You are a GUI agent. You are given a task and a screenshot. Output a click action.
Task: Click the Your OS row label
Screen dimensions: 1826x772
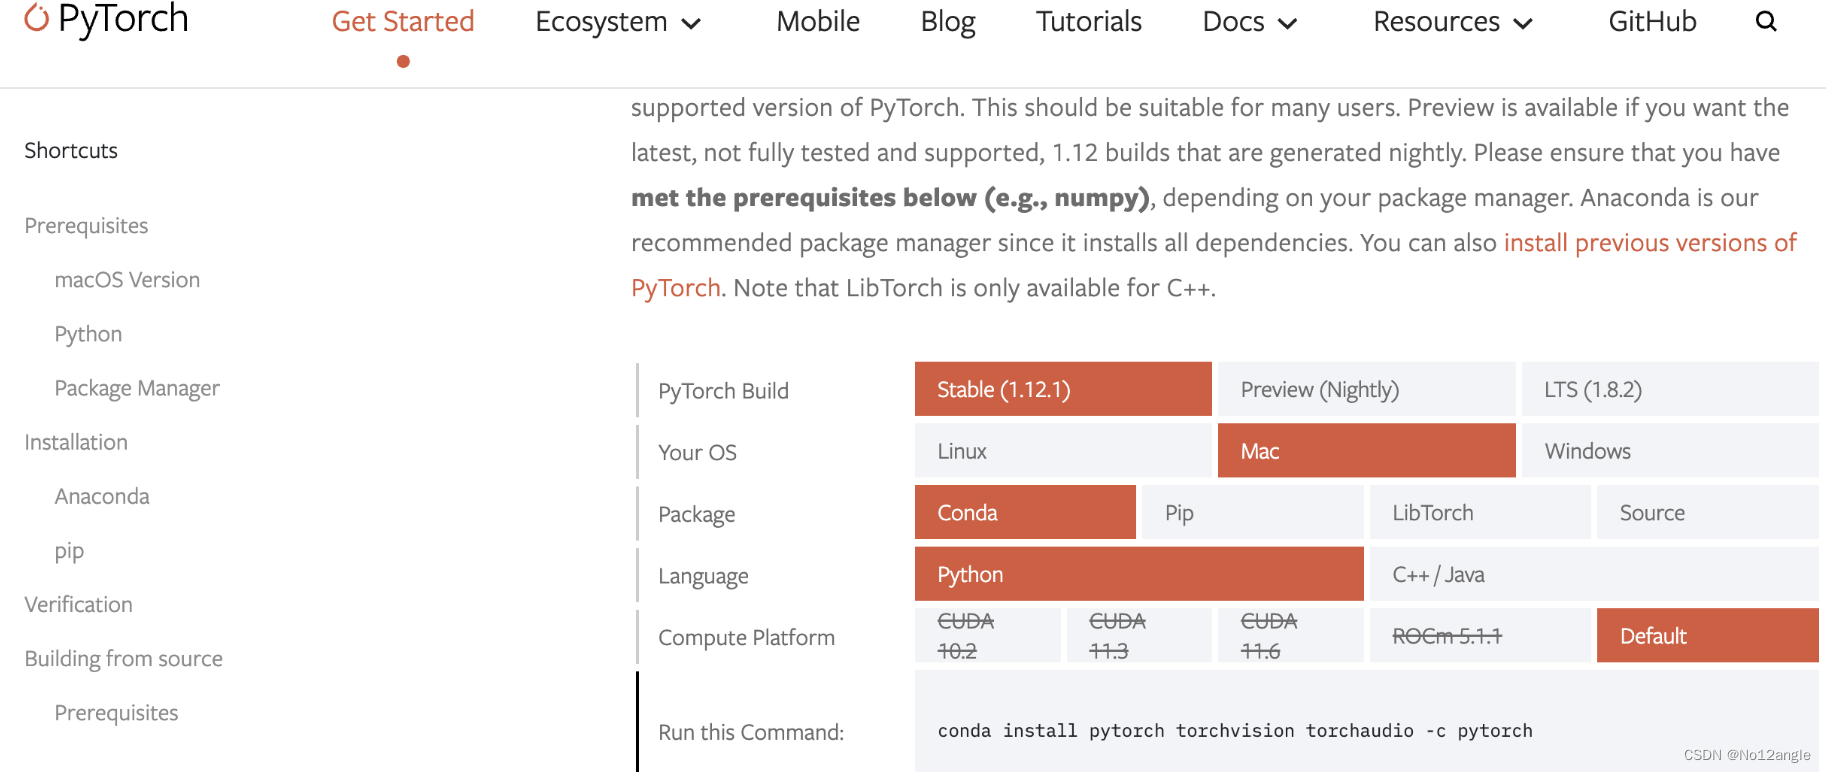697,453
